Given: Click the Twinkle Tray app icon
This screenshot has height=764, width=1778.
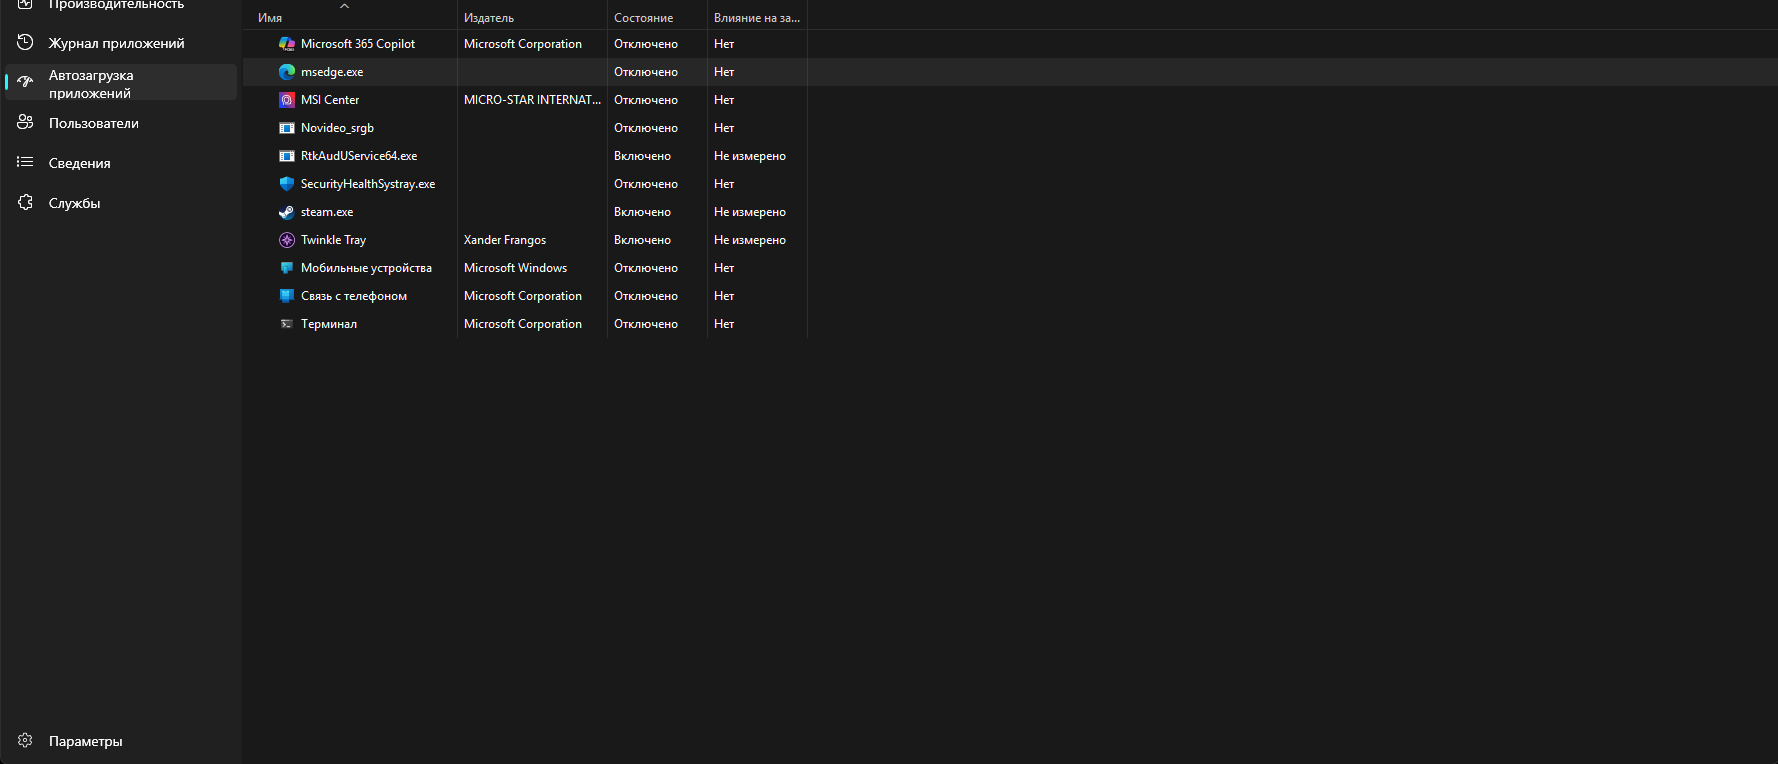Looking at the screenshot, I should [x=287, y=240].
